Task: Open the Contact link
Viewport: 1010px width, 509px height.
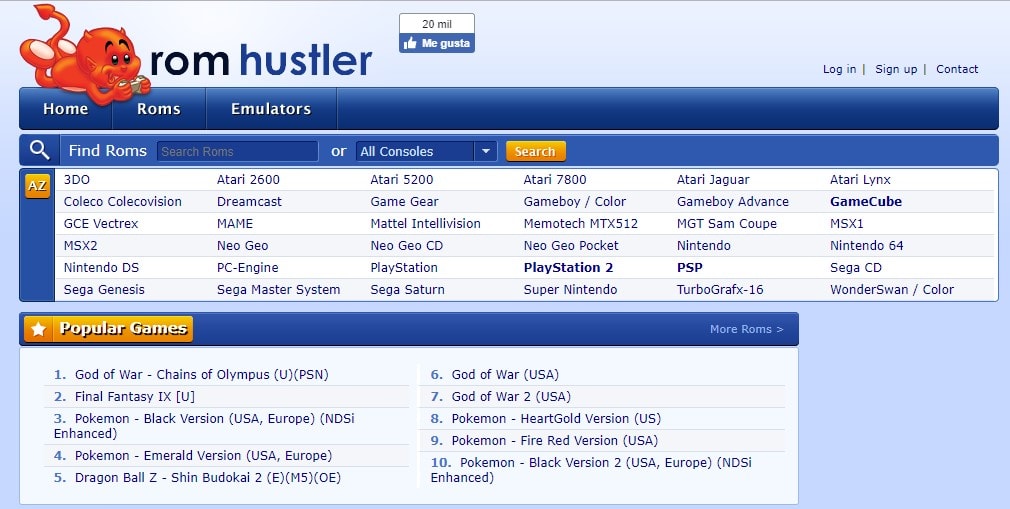Action: (x=957, y=69)
